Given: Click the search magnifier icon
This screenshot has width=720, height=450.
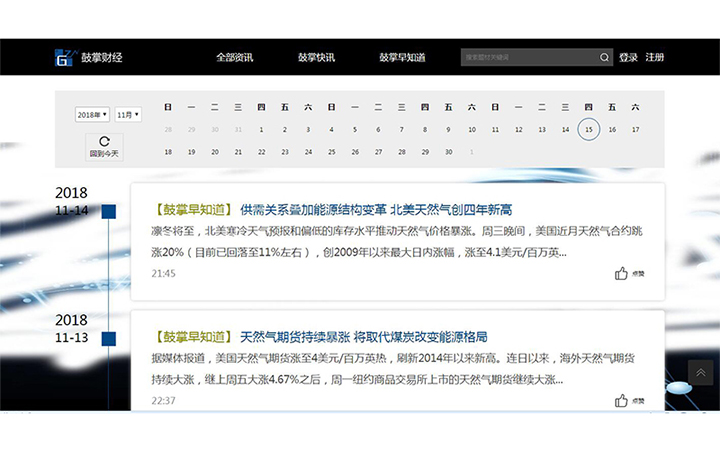Looking at the screenshot, I should tap(604, 57).
